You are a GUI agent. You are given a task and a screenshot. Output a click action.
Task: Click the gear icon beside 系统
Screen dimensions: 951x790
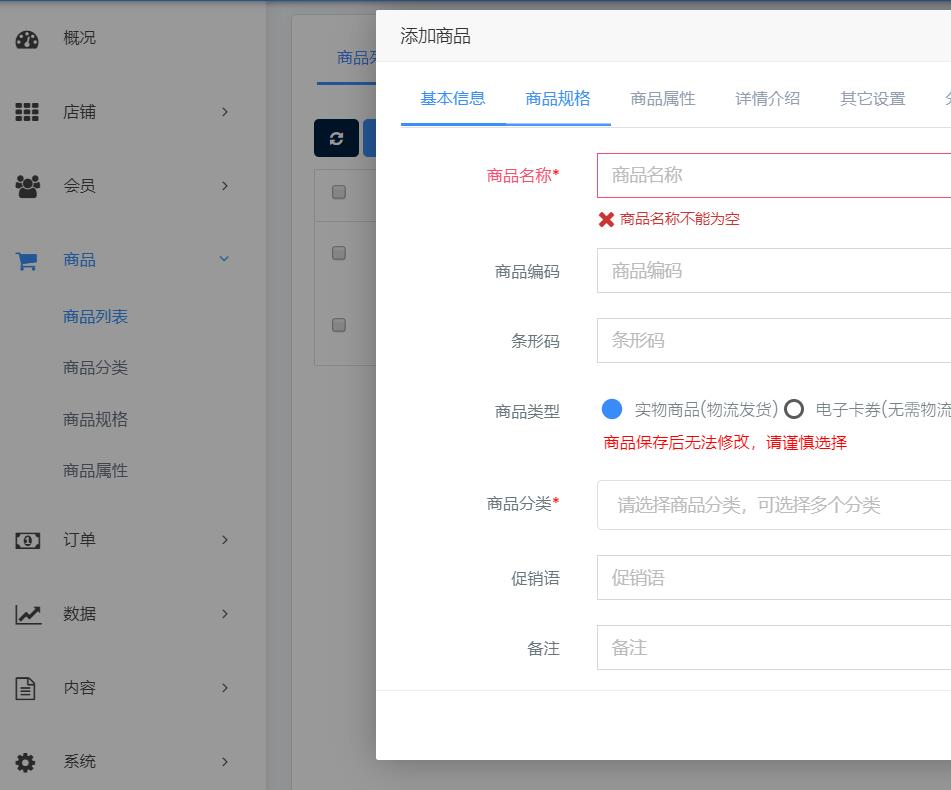click(x=25, y=762)
